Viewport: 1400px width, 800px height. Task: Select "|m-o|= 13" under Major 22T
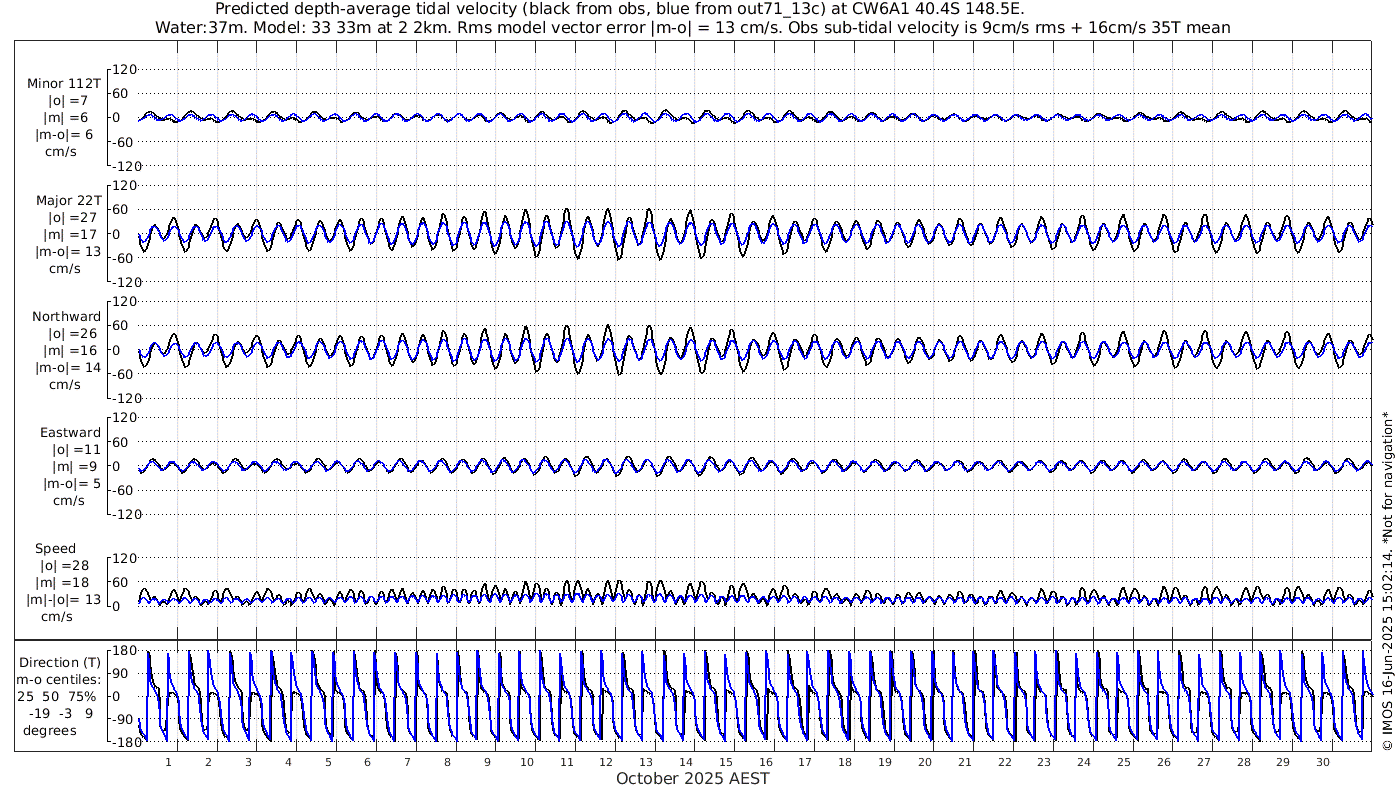coord(68,251)
